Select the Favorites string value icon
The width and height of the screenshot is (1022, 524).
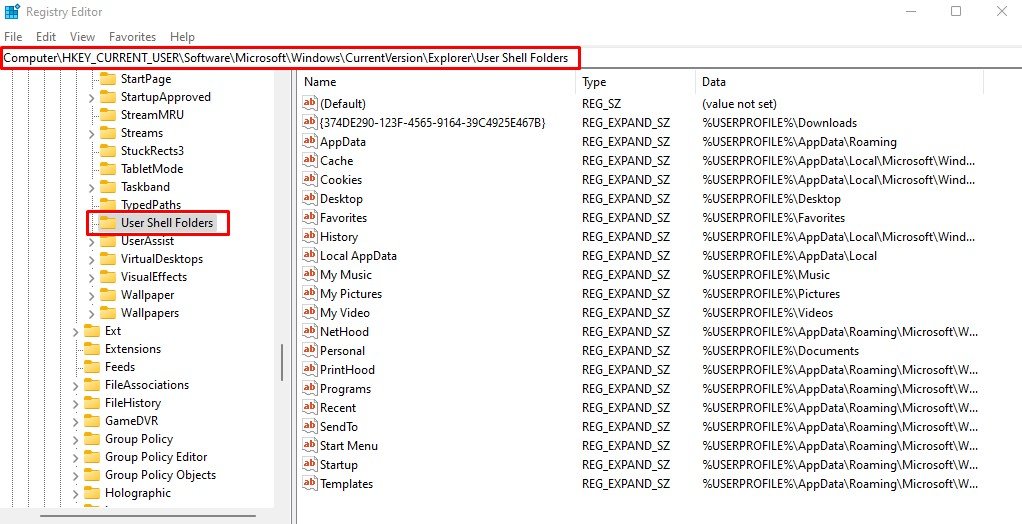[x=310, y=217]
